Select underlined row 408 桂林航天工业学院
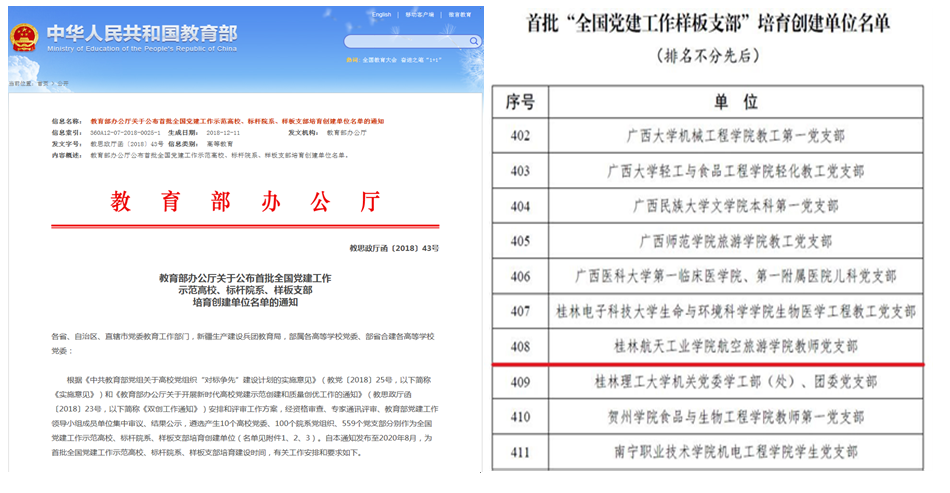This screenshot has height=493, width=950. [x=735, y=346]
